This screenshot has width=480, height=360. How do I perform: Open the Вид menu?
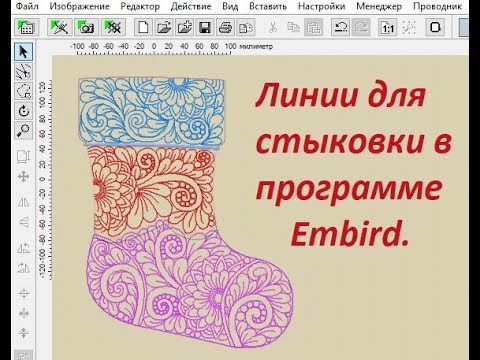tap(230, 6)
